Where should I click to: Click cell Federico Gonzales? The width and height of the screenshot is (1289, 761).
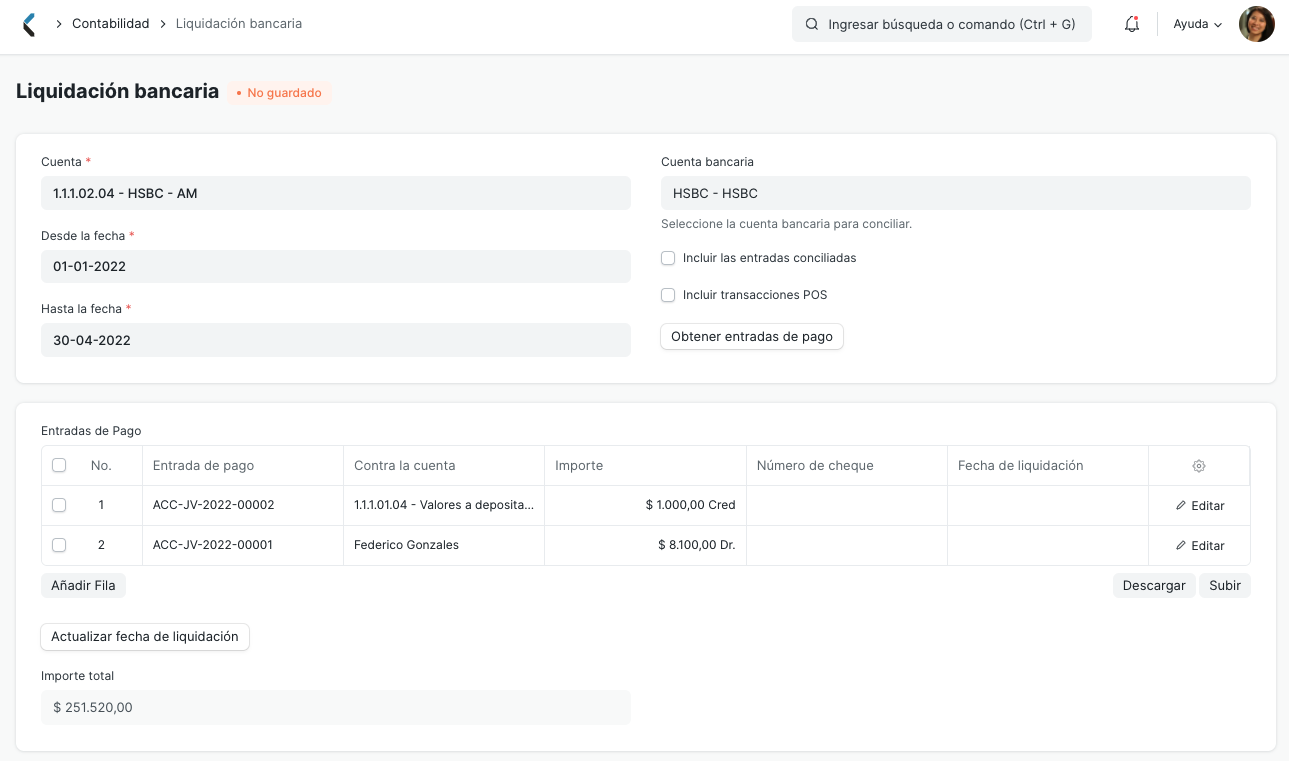444,546
